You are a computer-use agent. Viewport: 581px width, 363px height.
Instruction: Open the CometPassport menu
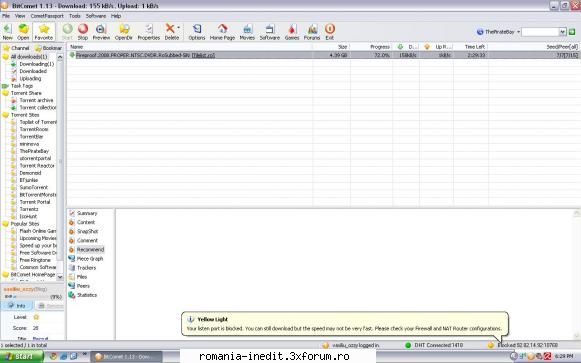pos(47,16)
